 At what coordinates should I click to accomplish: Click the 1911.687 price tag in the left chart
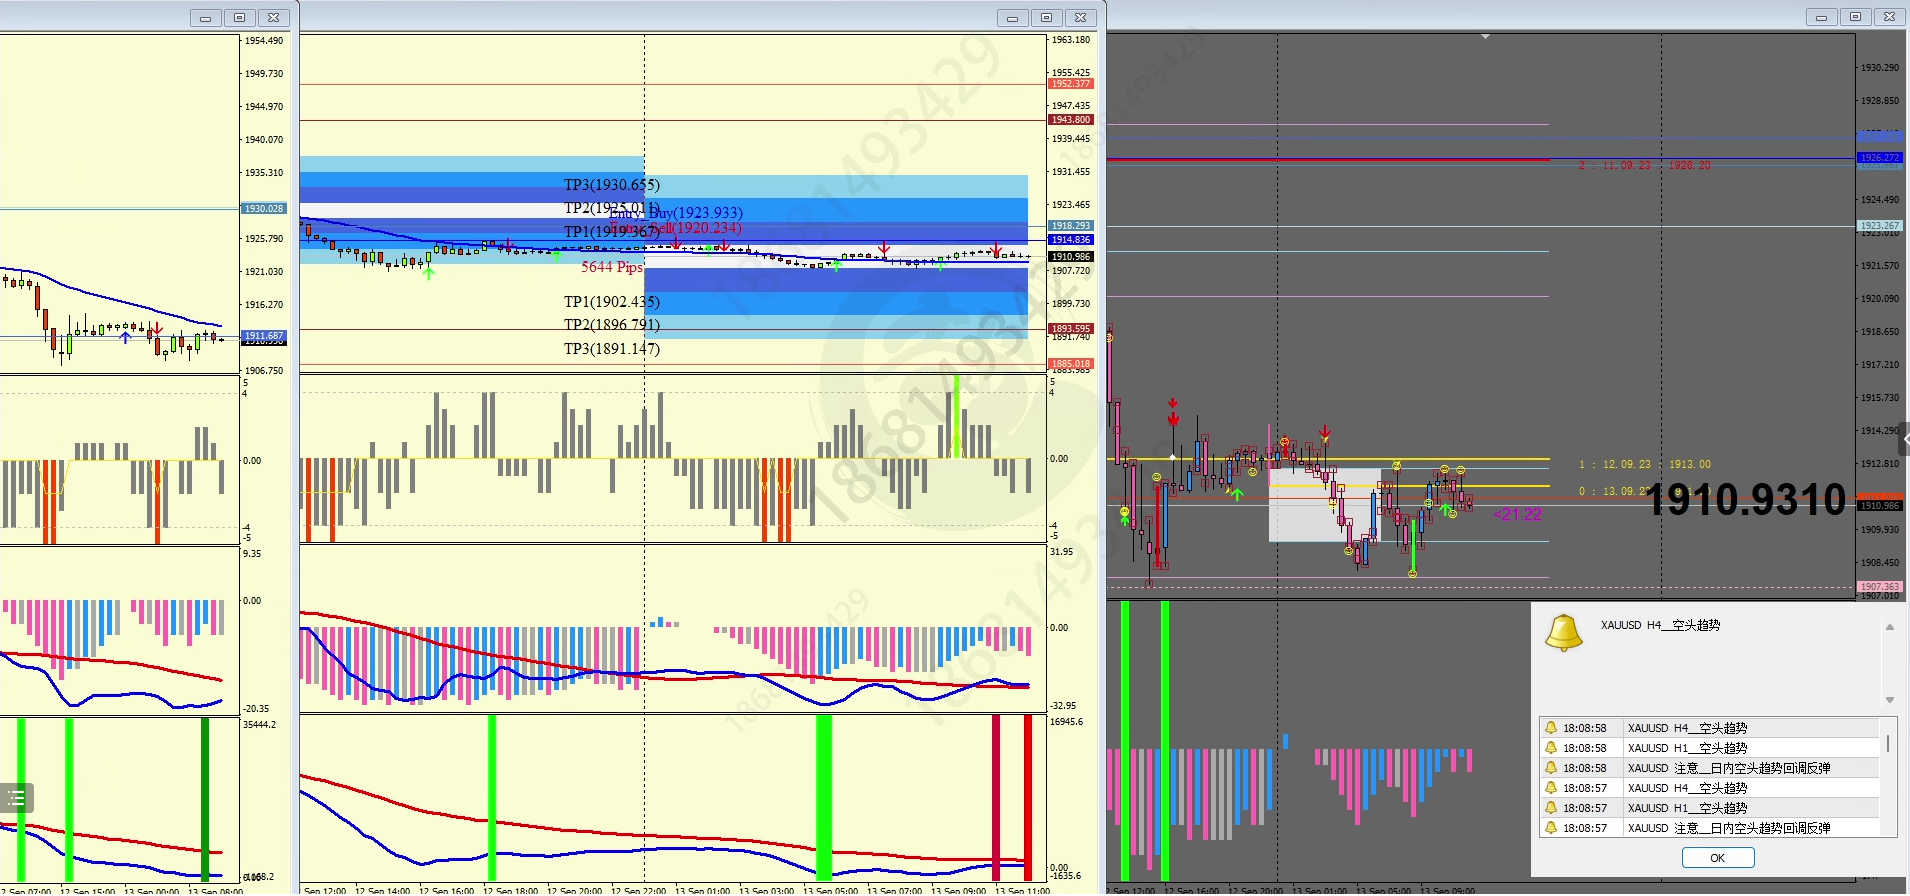[264, 336]
